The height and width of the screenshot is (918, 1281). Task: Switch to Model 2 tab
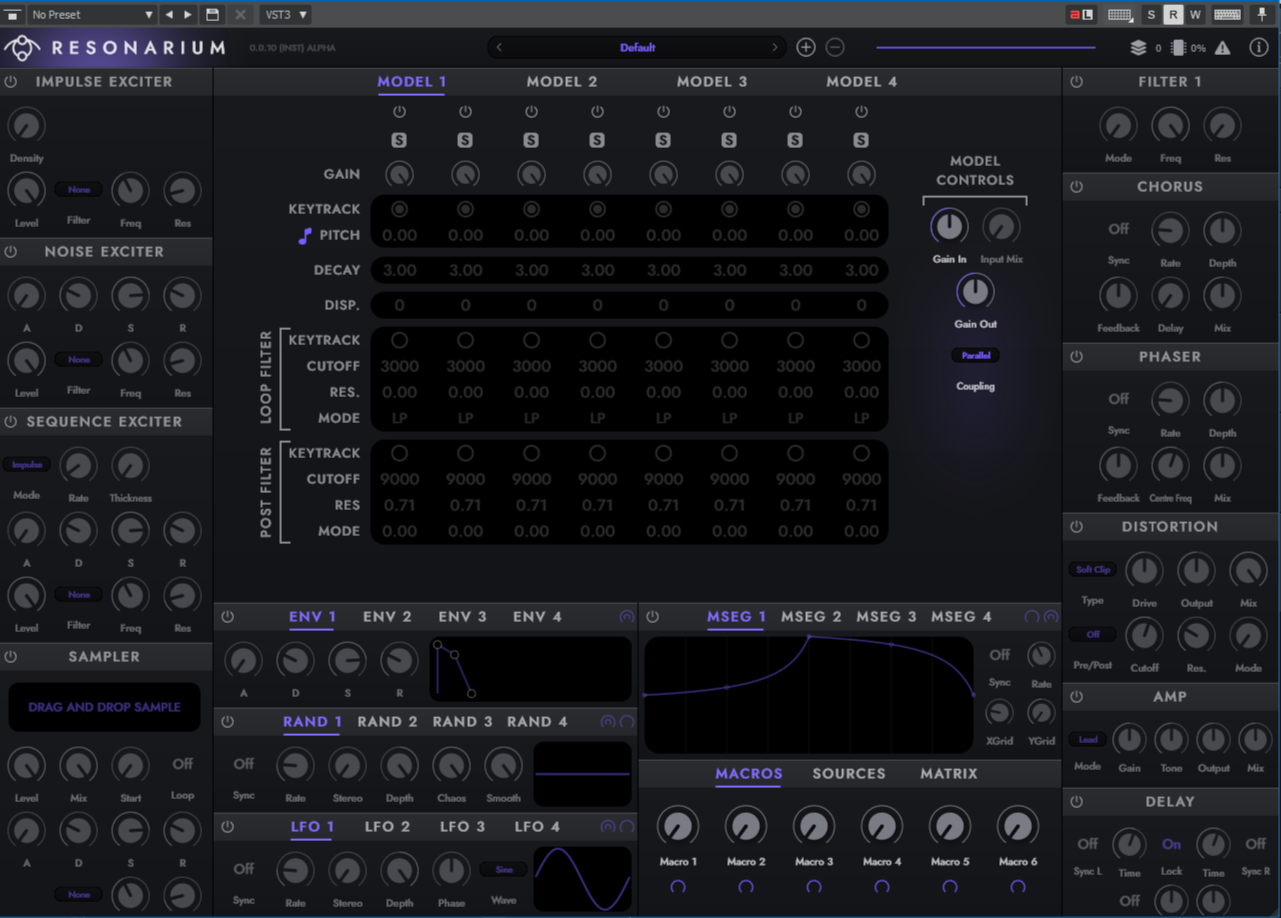coord(562,82)
